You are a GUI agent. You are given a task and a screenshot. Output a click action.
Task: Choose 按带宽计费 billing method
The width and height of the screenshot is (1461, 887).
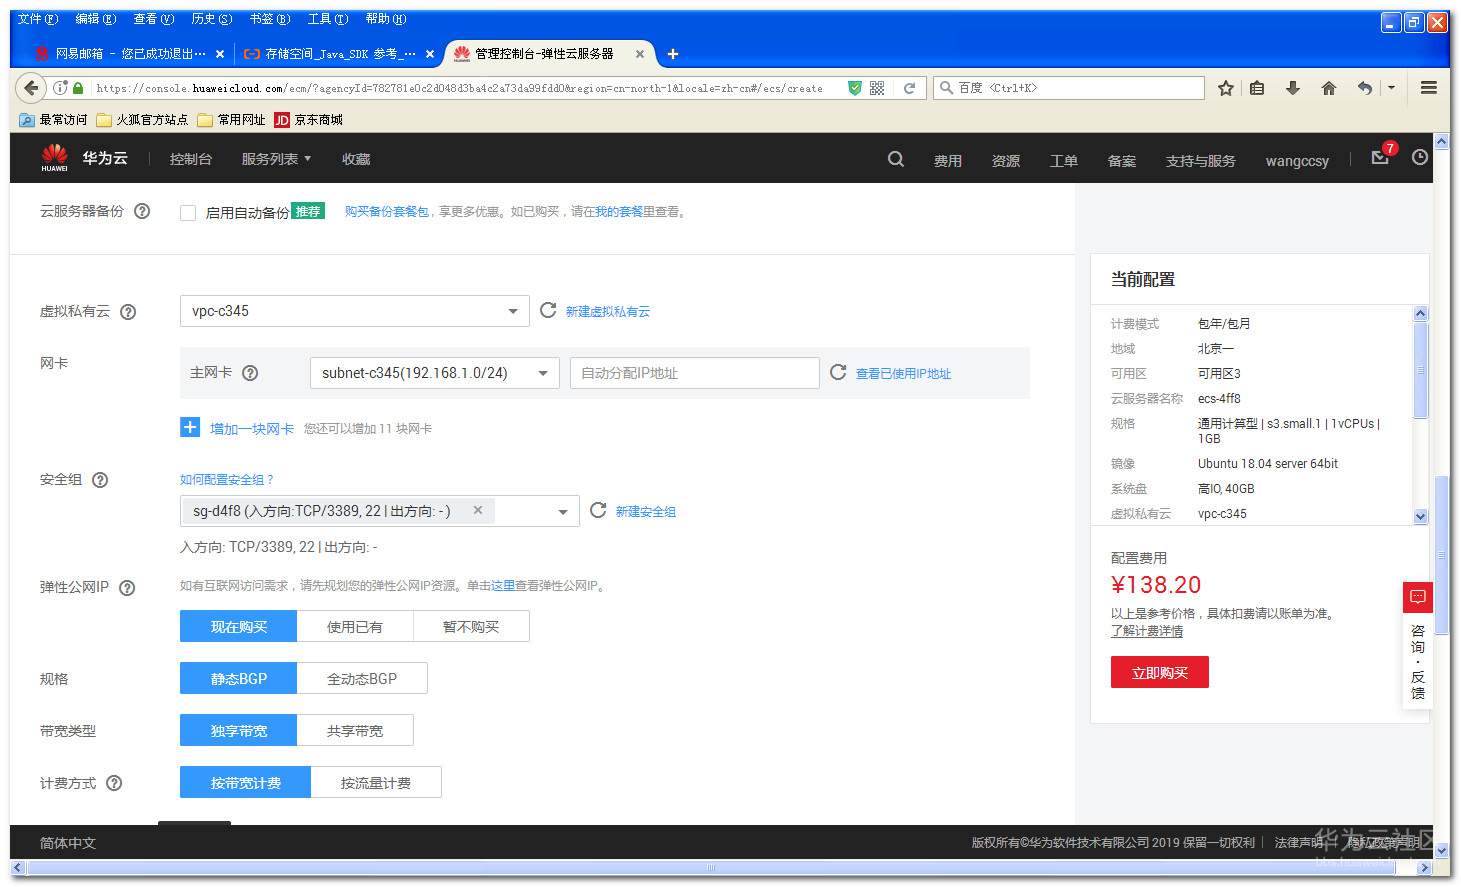(x=246, y=782)
